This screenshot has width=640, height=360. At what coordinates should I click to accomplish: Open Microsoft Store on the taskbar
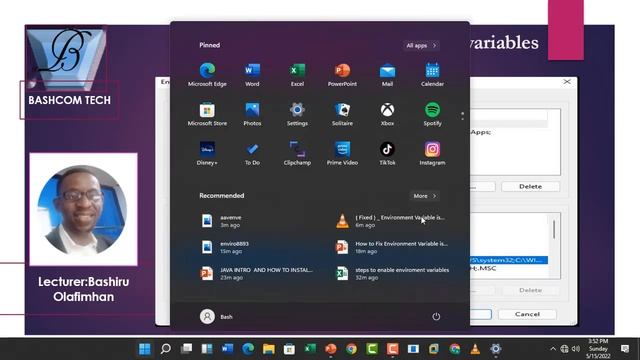click(289, 349)
